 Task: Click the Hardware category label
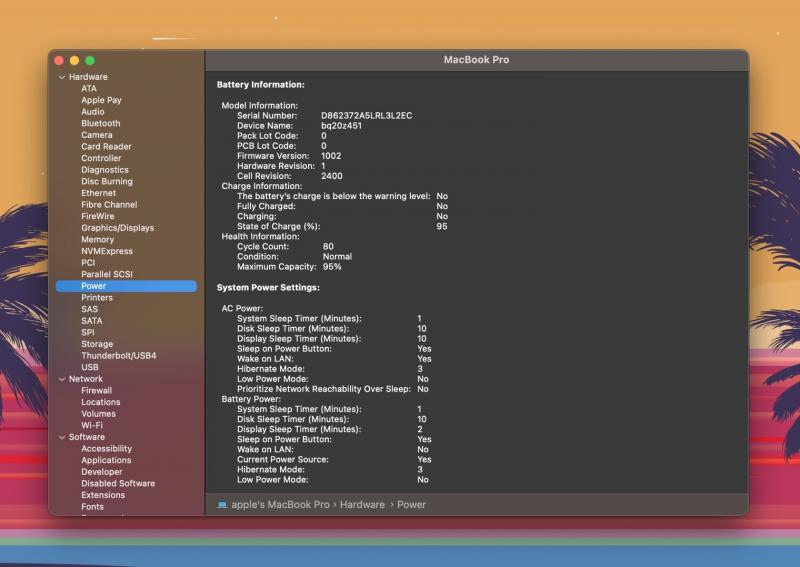pyautogui.click(x=88, y=77)
